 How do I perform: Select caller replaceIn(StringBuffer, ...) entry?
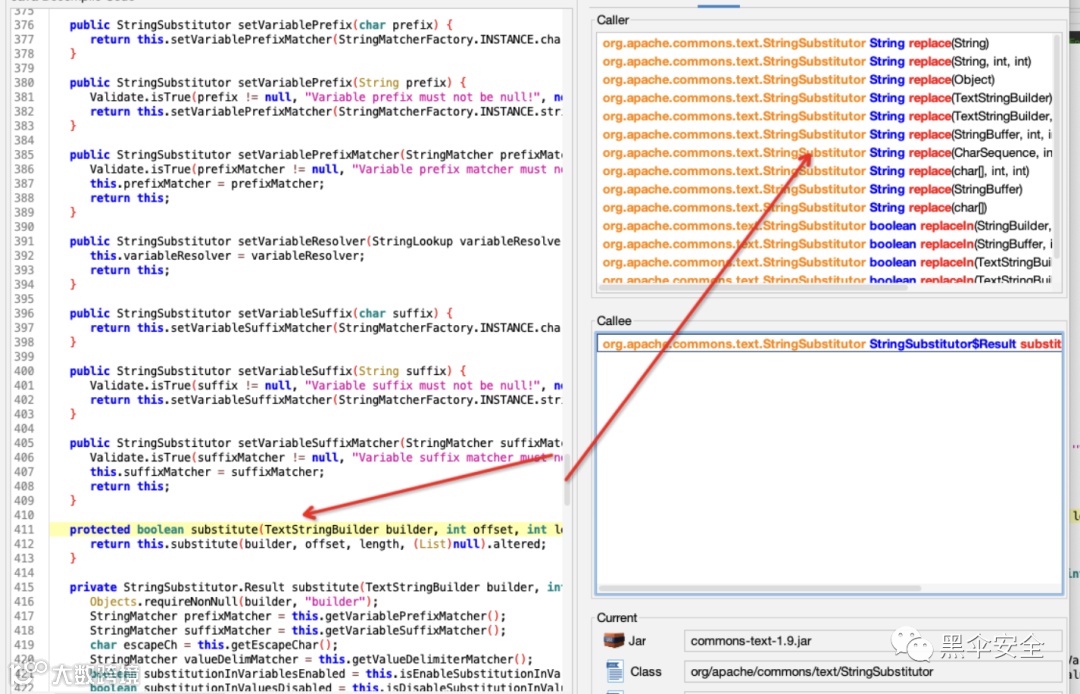pyautogui.click(x=827, y=244)
